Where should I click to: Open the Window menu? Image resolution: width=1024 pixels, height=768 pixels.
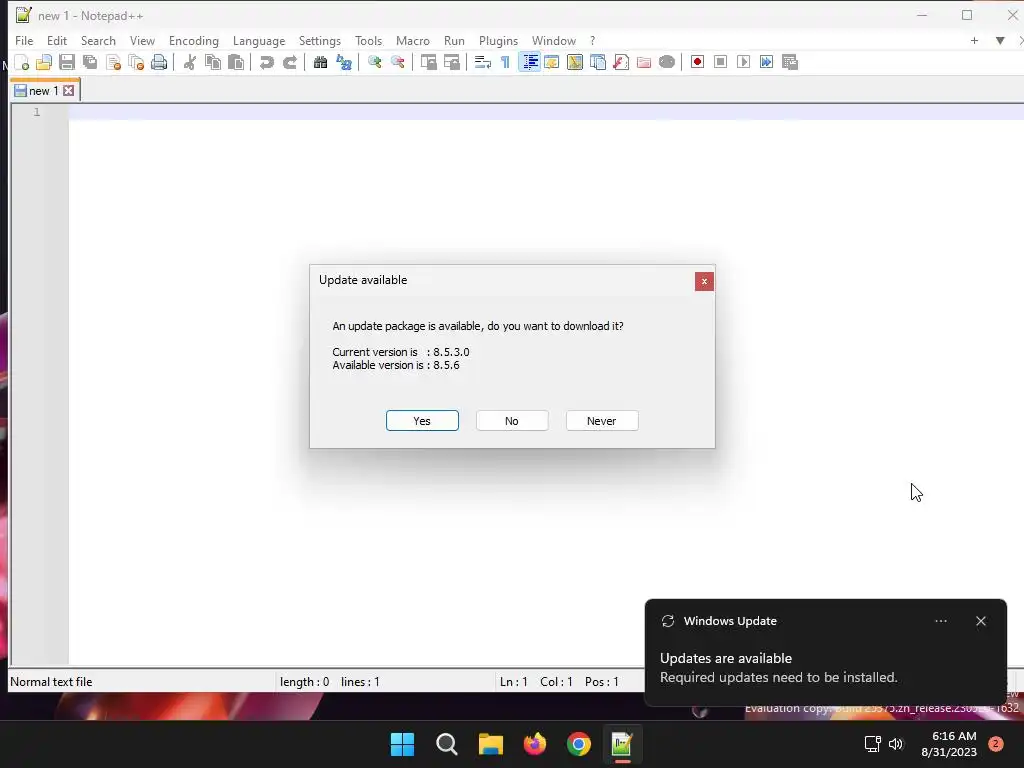click(x=553, y=40)
